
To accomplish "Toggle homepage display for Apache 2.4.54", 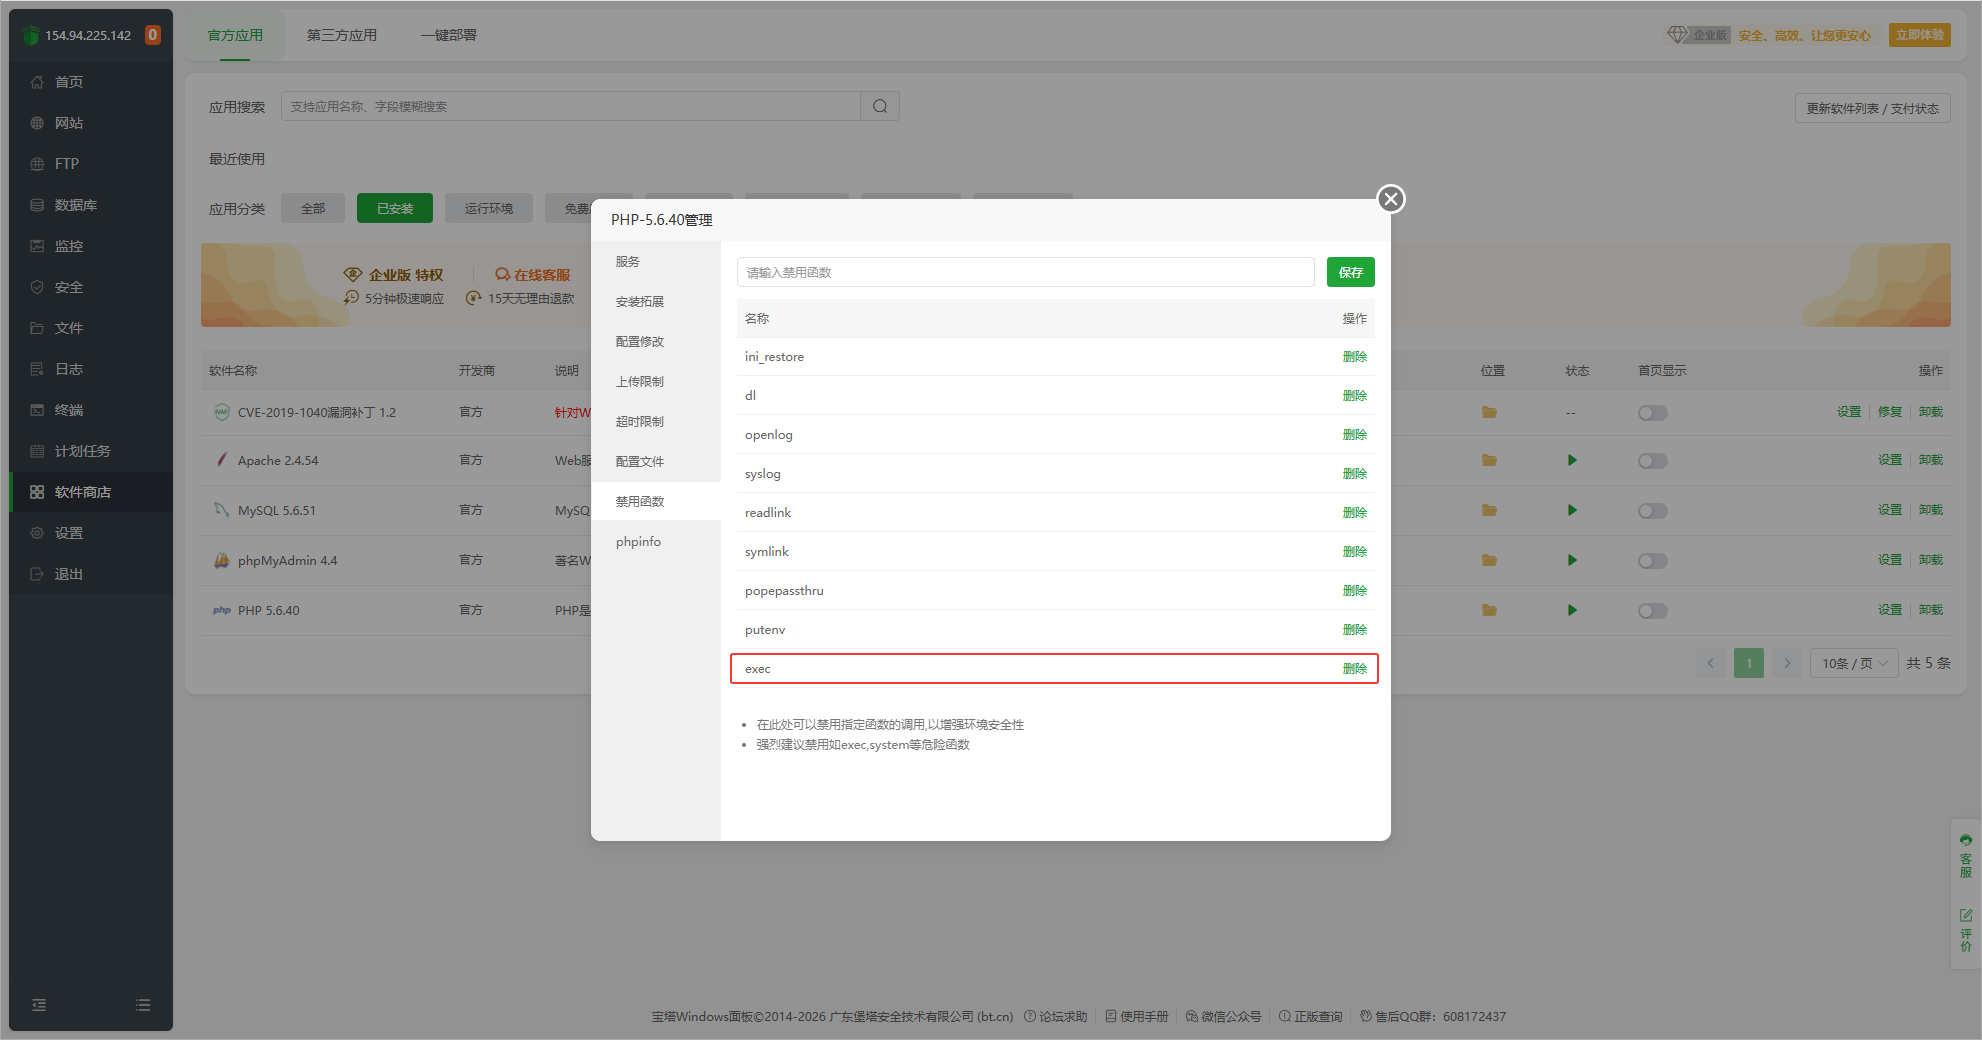I will click(1652, 461).
